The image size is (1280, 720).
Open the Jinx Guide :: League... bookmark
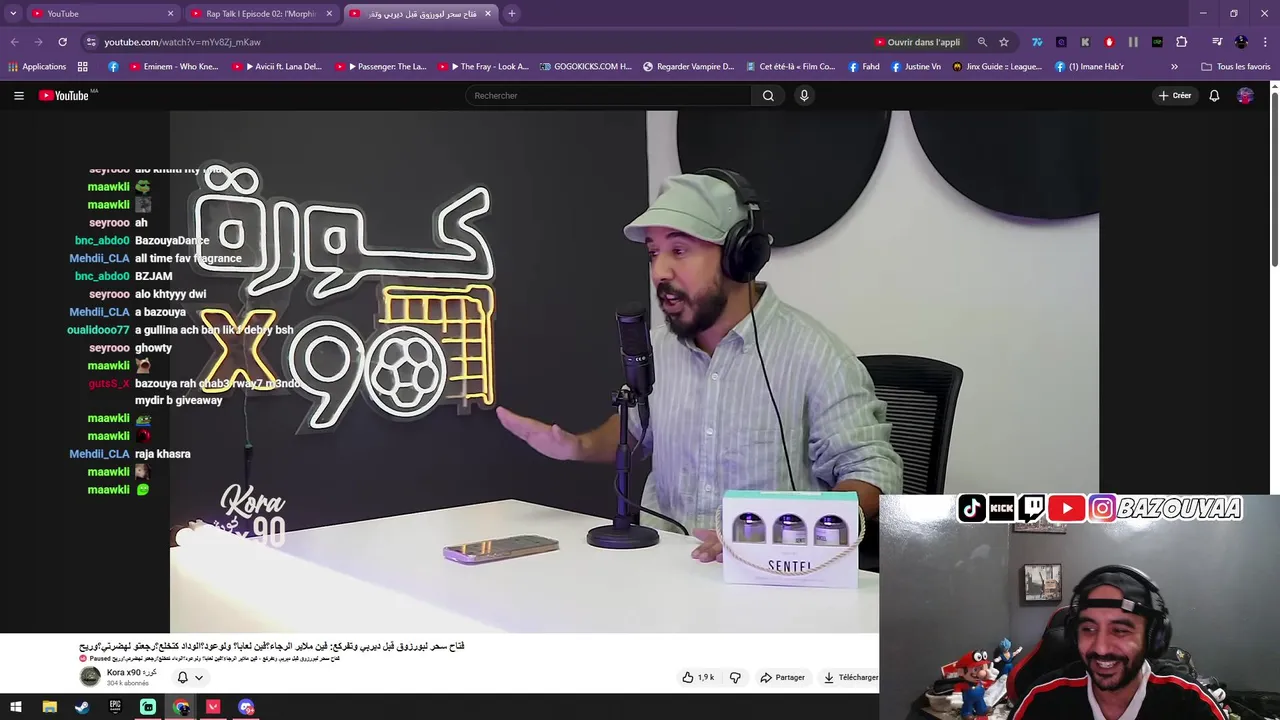point(998,67)
